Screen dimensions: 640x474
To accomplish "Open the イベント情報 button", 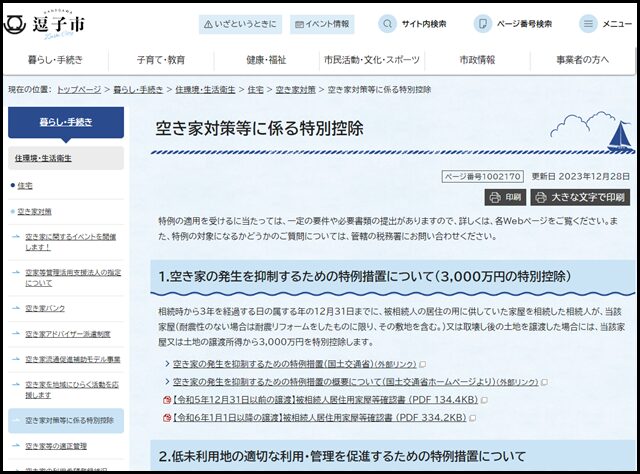I will click(x=322, y=24).
